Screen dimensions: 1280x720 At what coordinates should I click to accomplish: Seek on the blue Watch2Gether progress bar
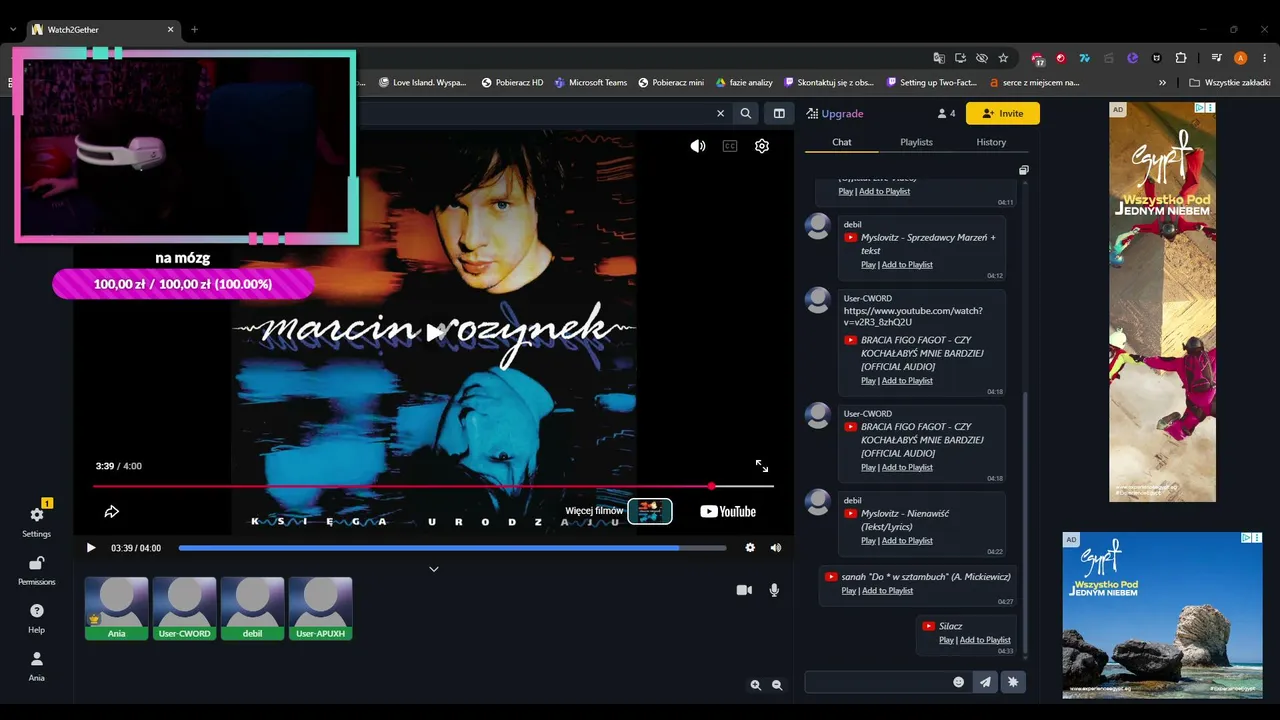(x=453, y=548)
